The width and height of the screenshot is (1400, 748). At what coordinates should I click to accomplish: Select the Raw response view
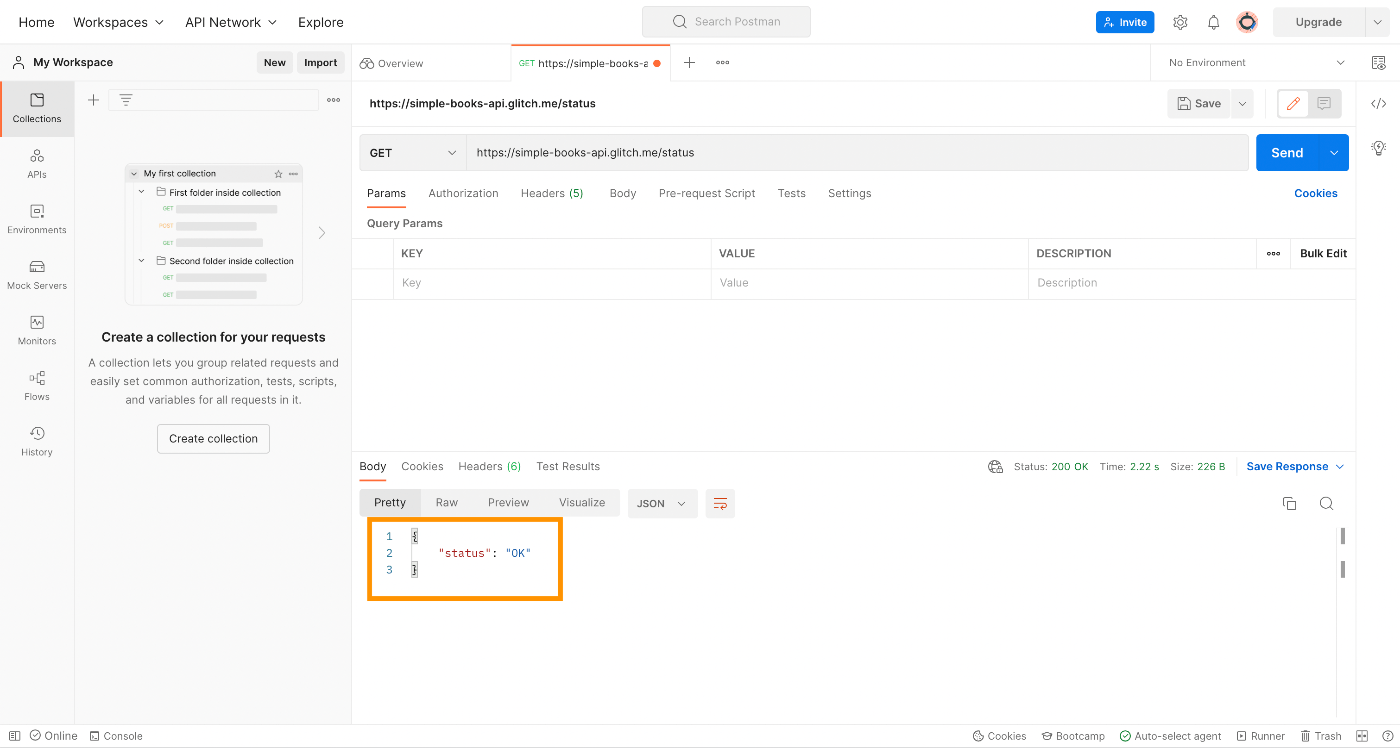(x=446, y=502)
